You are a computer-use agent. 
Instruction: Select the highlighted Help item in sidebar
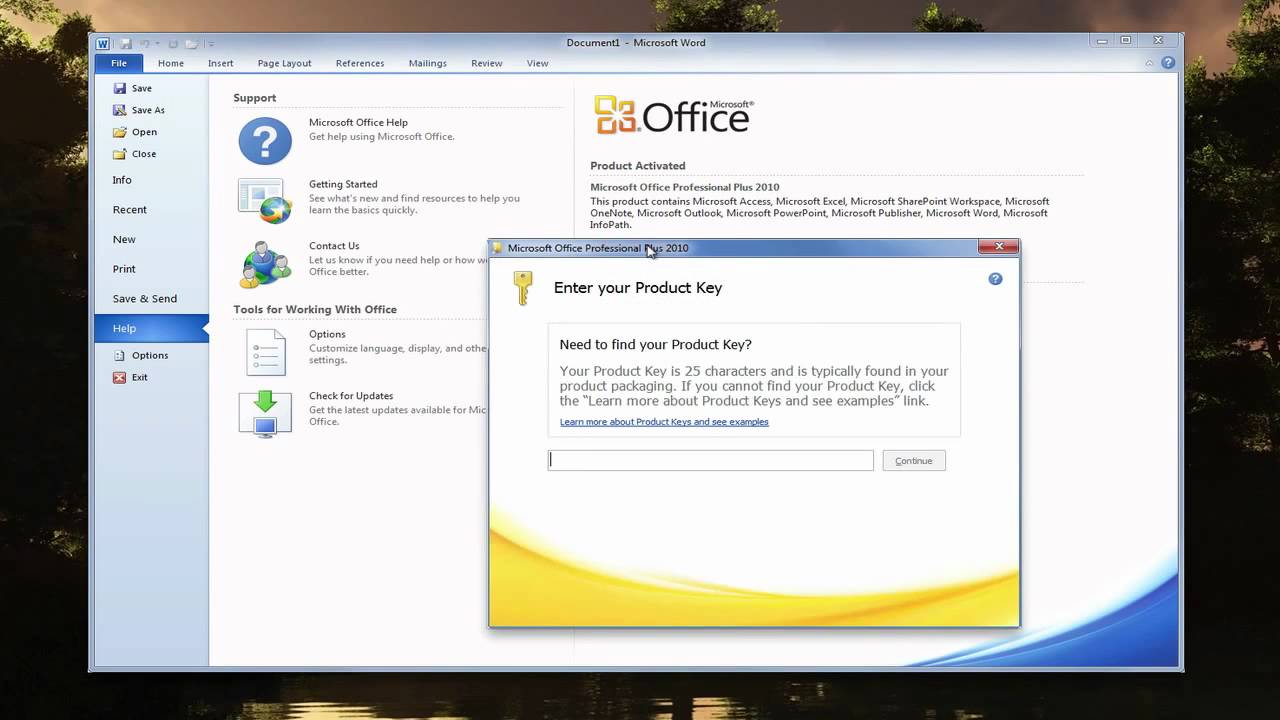pos(152,328)
